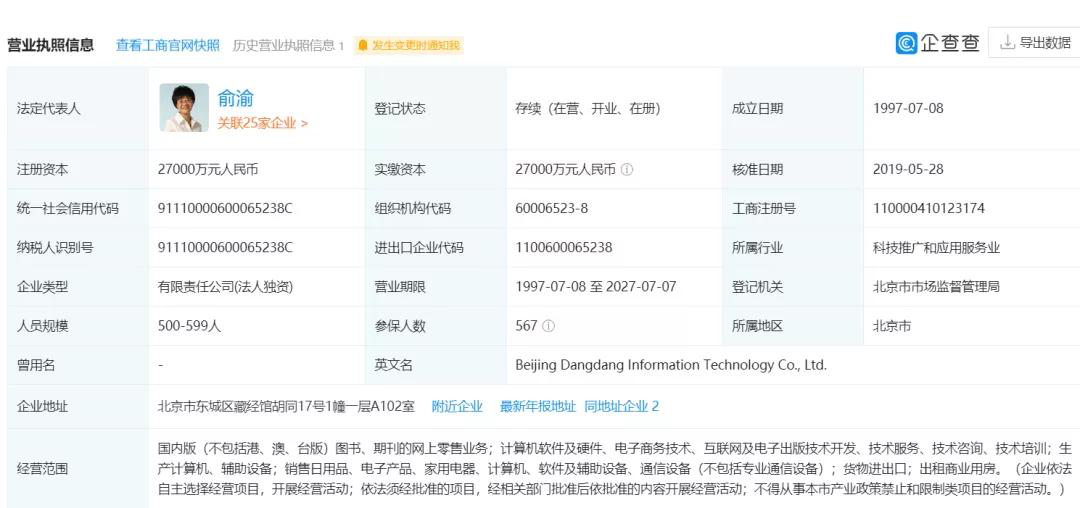Click the 成立日期 label cell
The height and width of the screenshot is (508, 1080).
tap(793, 108)
